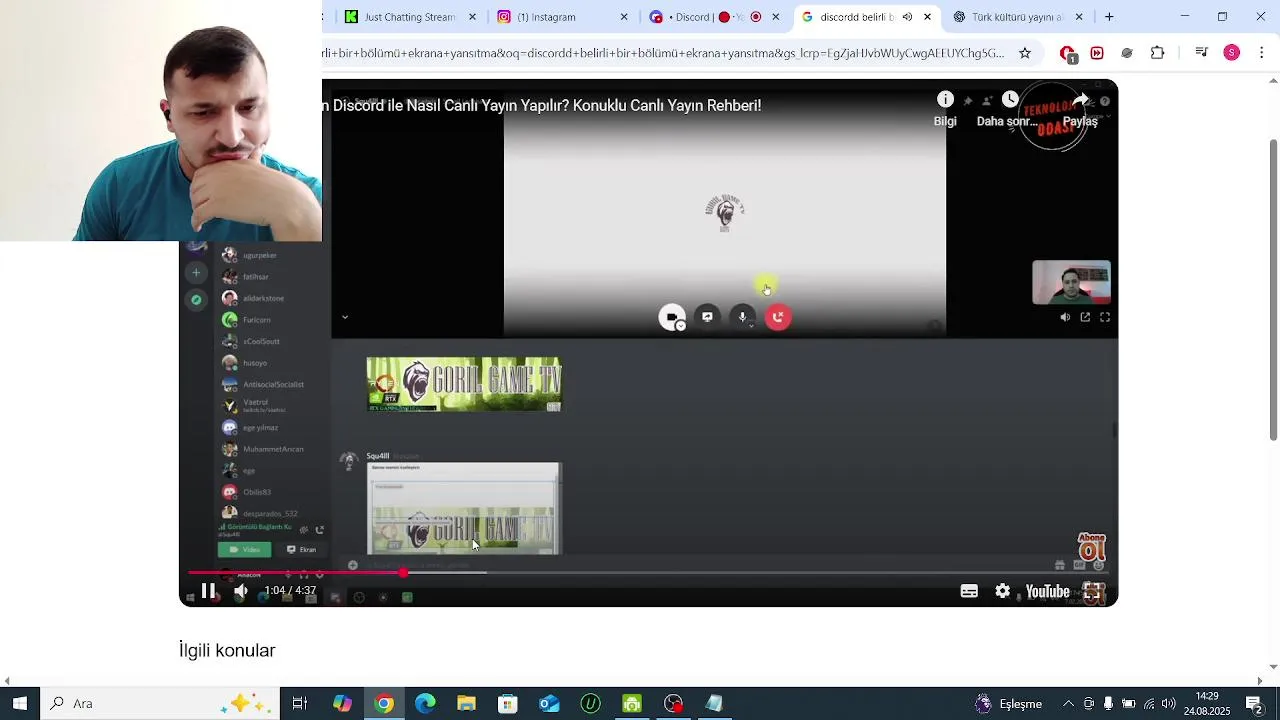Enter fullscreen on the embedded video

(x=1093, y=592)
